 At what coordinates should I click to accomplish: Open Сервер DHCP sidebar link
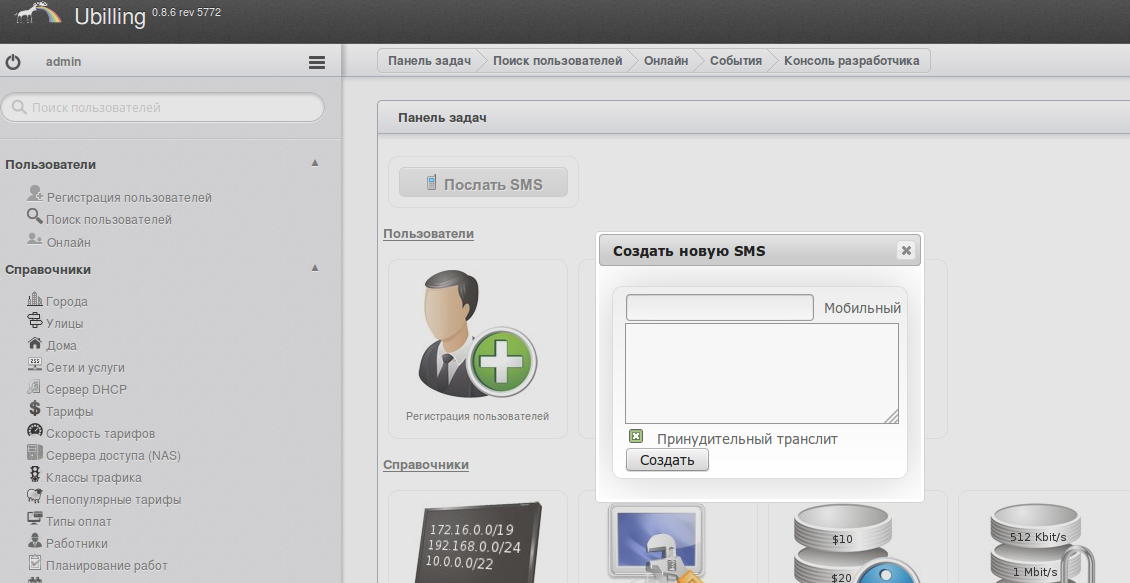tap(86, 390)
